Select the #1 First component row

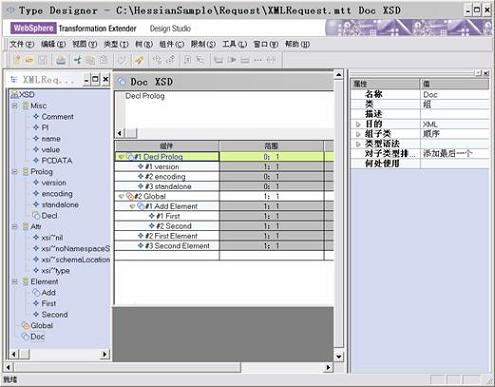166,216
